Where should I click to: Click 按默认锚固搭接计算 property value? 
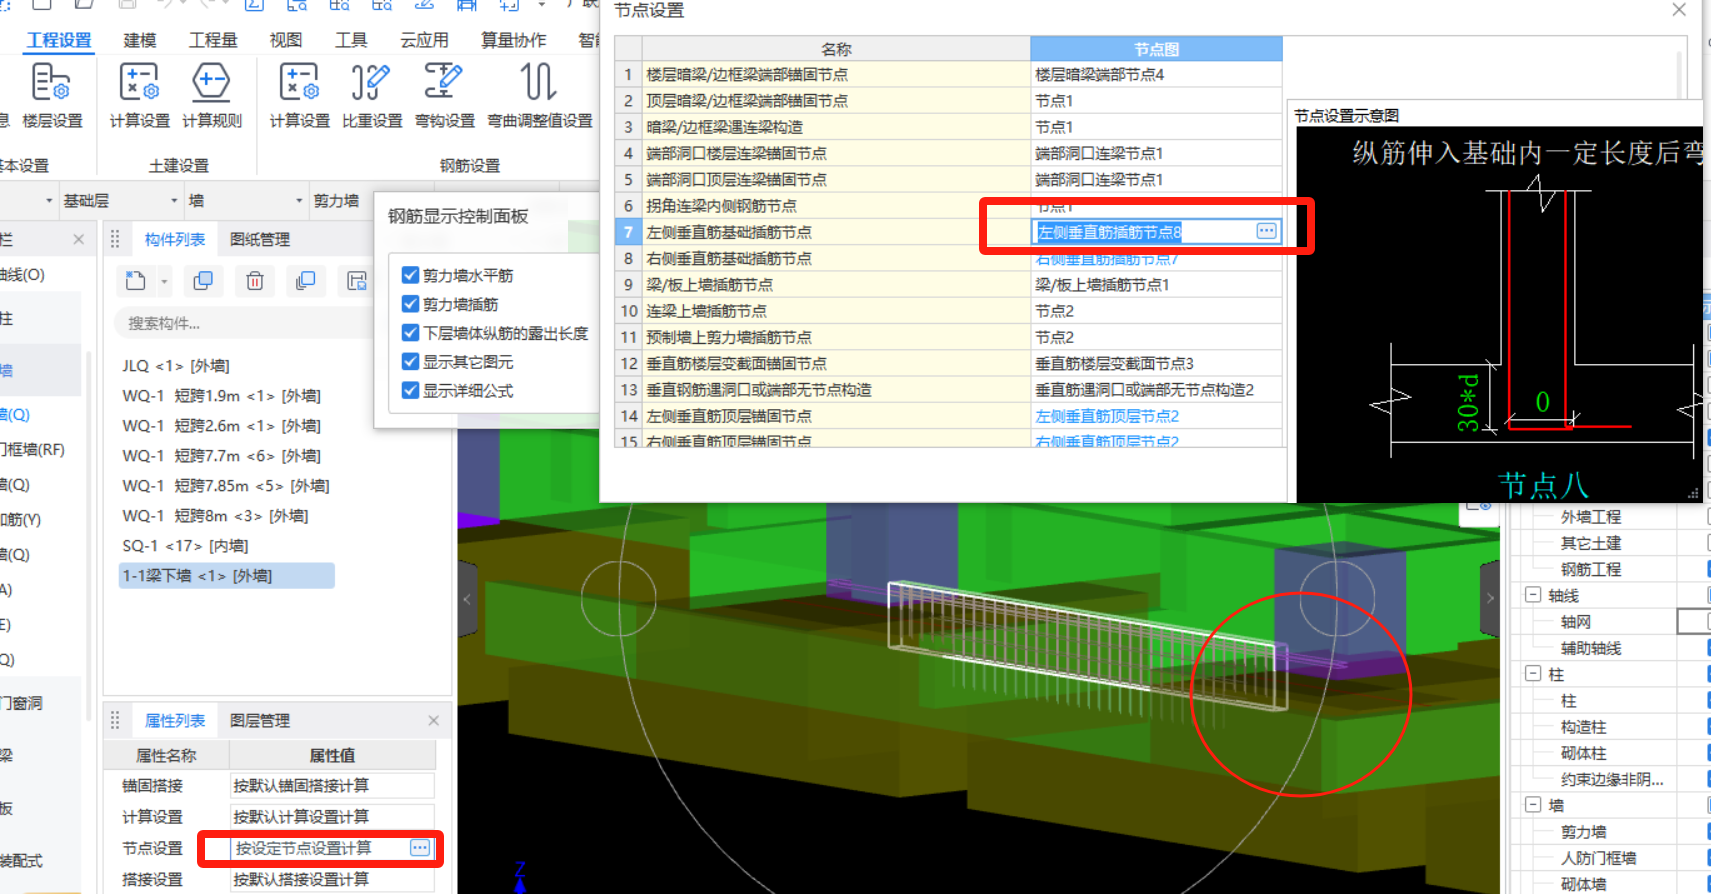[x=332, y=786]
